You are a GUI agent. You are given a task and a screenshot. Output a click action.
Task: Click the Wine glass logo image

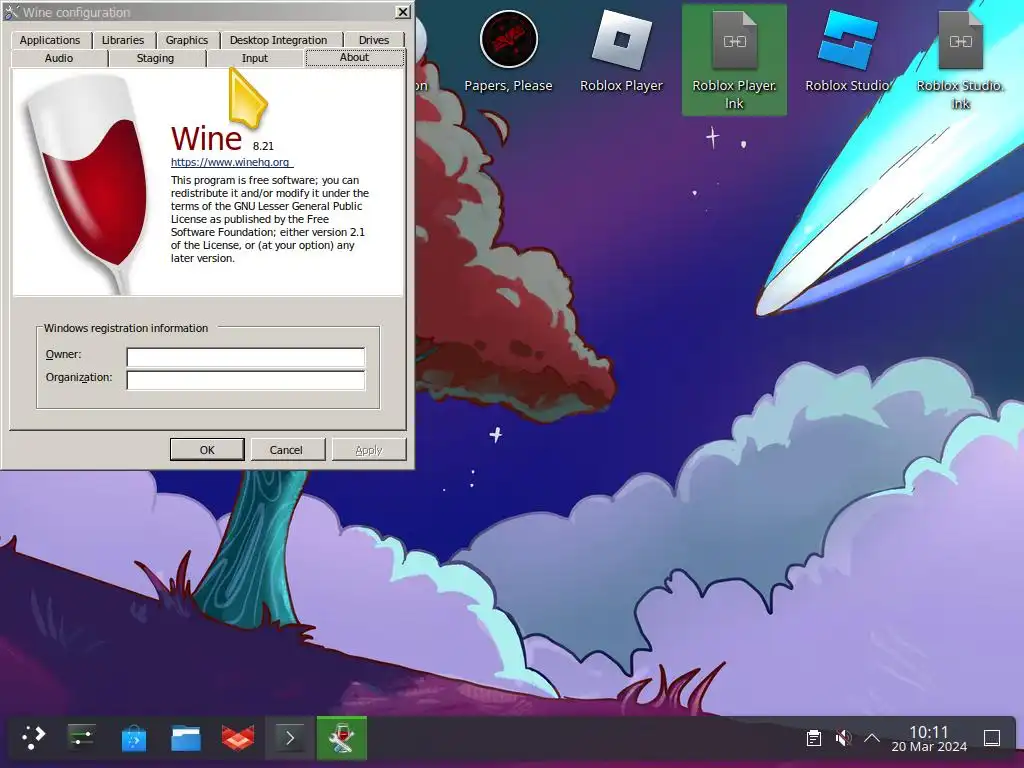pos(88,183)
